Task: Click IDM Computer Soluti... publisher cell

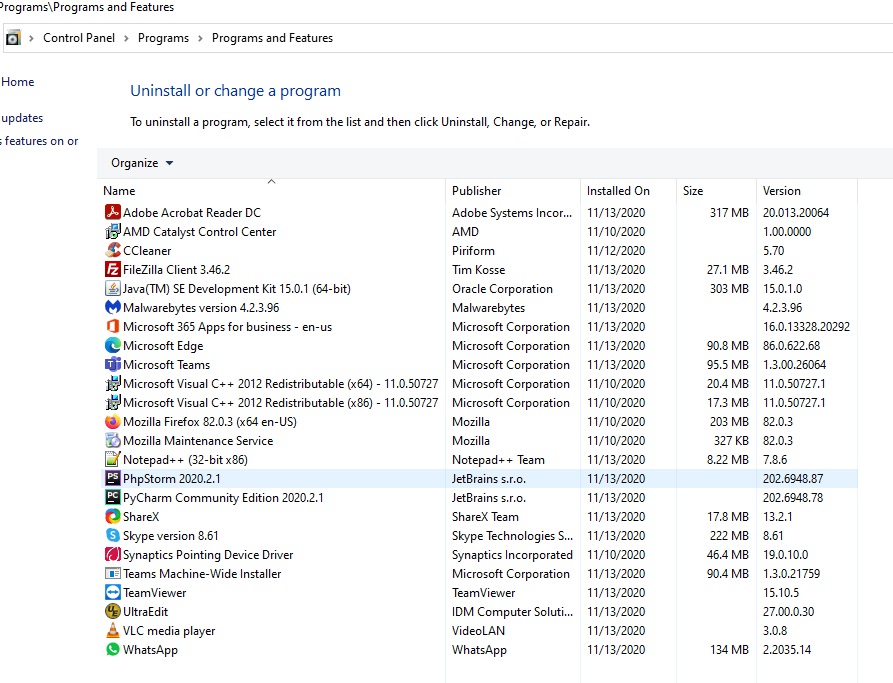Action: pyautogui.click(x=513, y=612)
